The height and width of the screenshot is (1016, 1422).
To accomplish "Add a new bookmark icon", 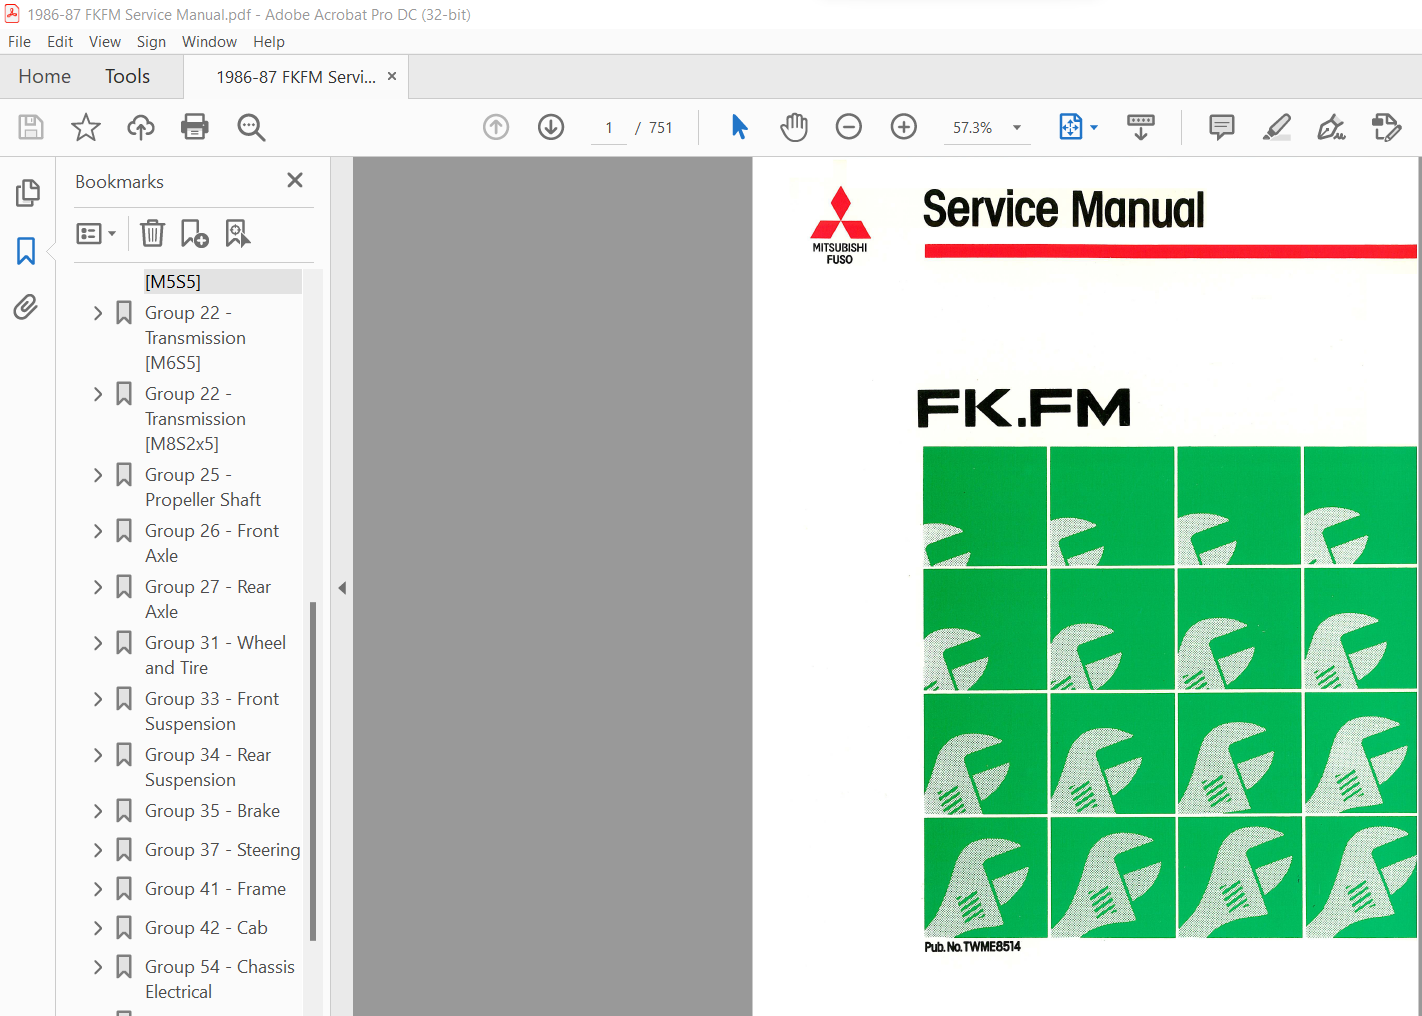I will (195, 233).
